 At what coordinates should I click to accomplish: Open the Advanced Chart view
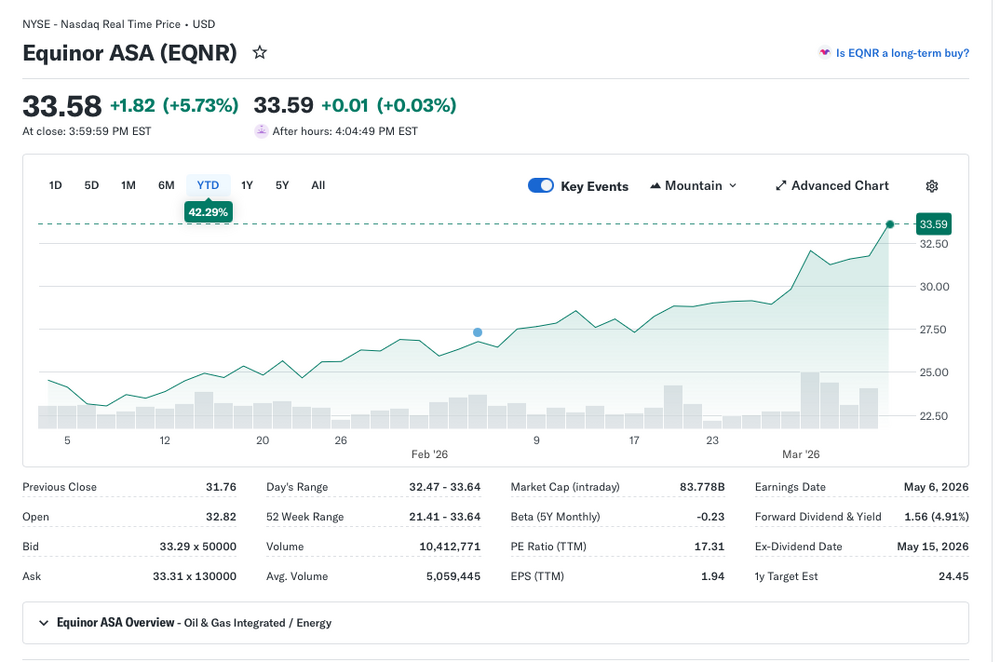pyautogui.click(x=832, y=186)
